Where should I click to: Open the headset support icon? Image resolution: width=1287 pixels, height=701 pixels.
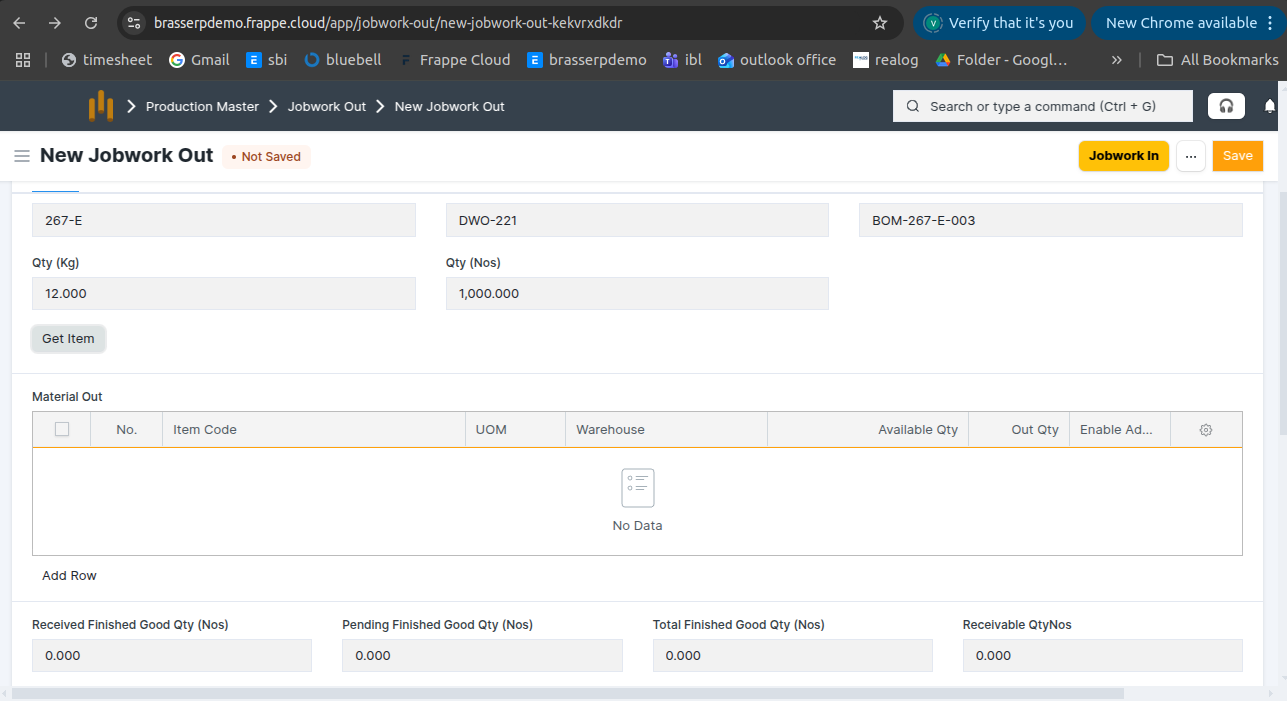1226,106
